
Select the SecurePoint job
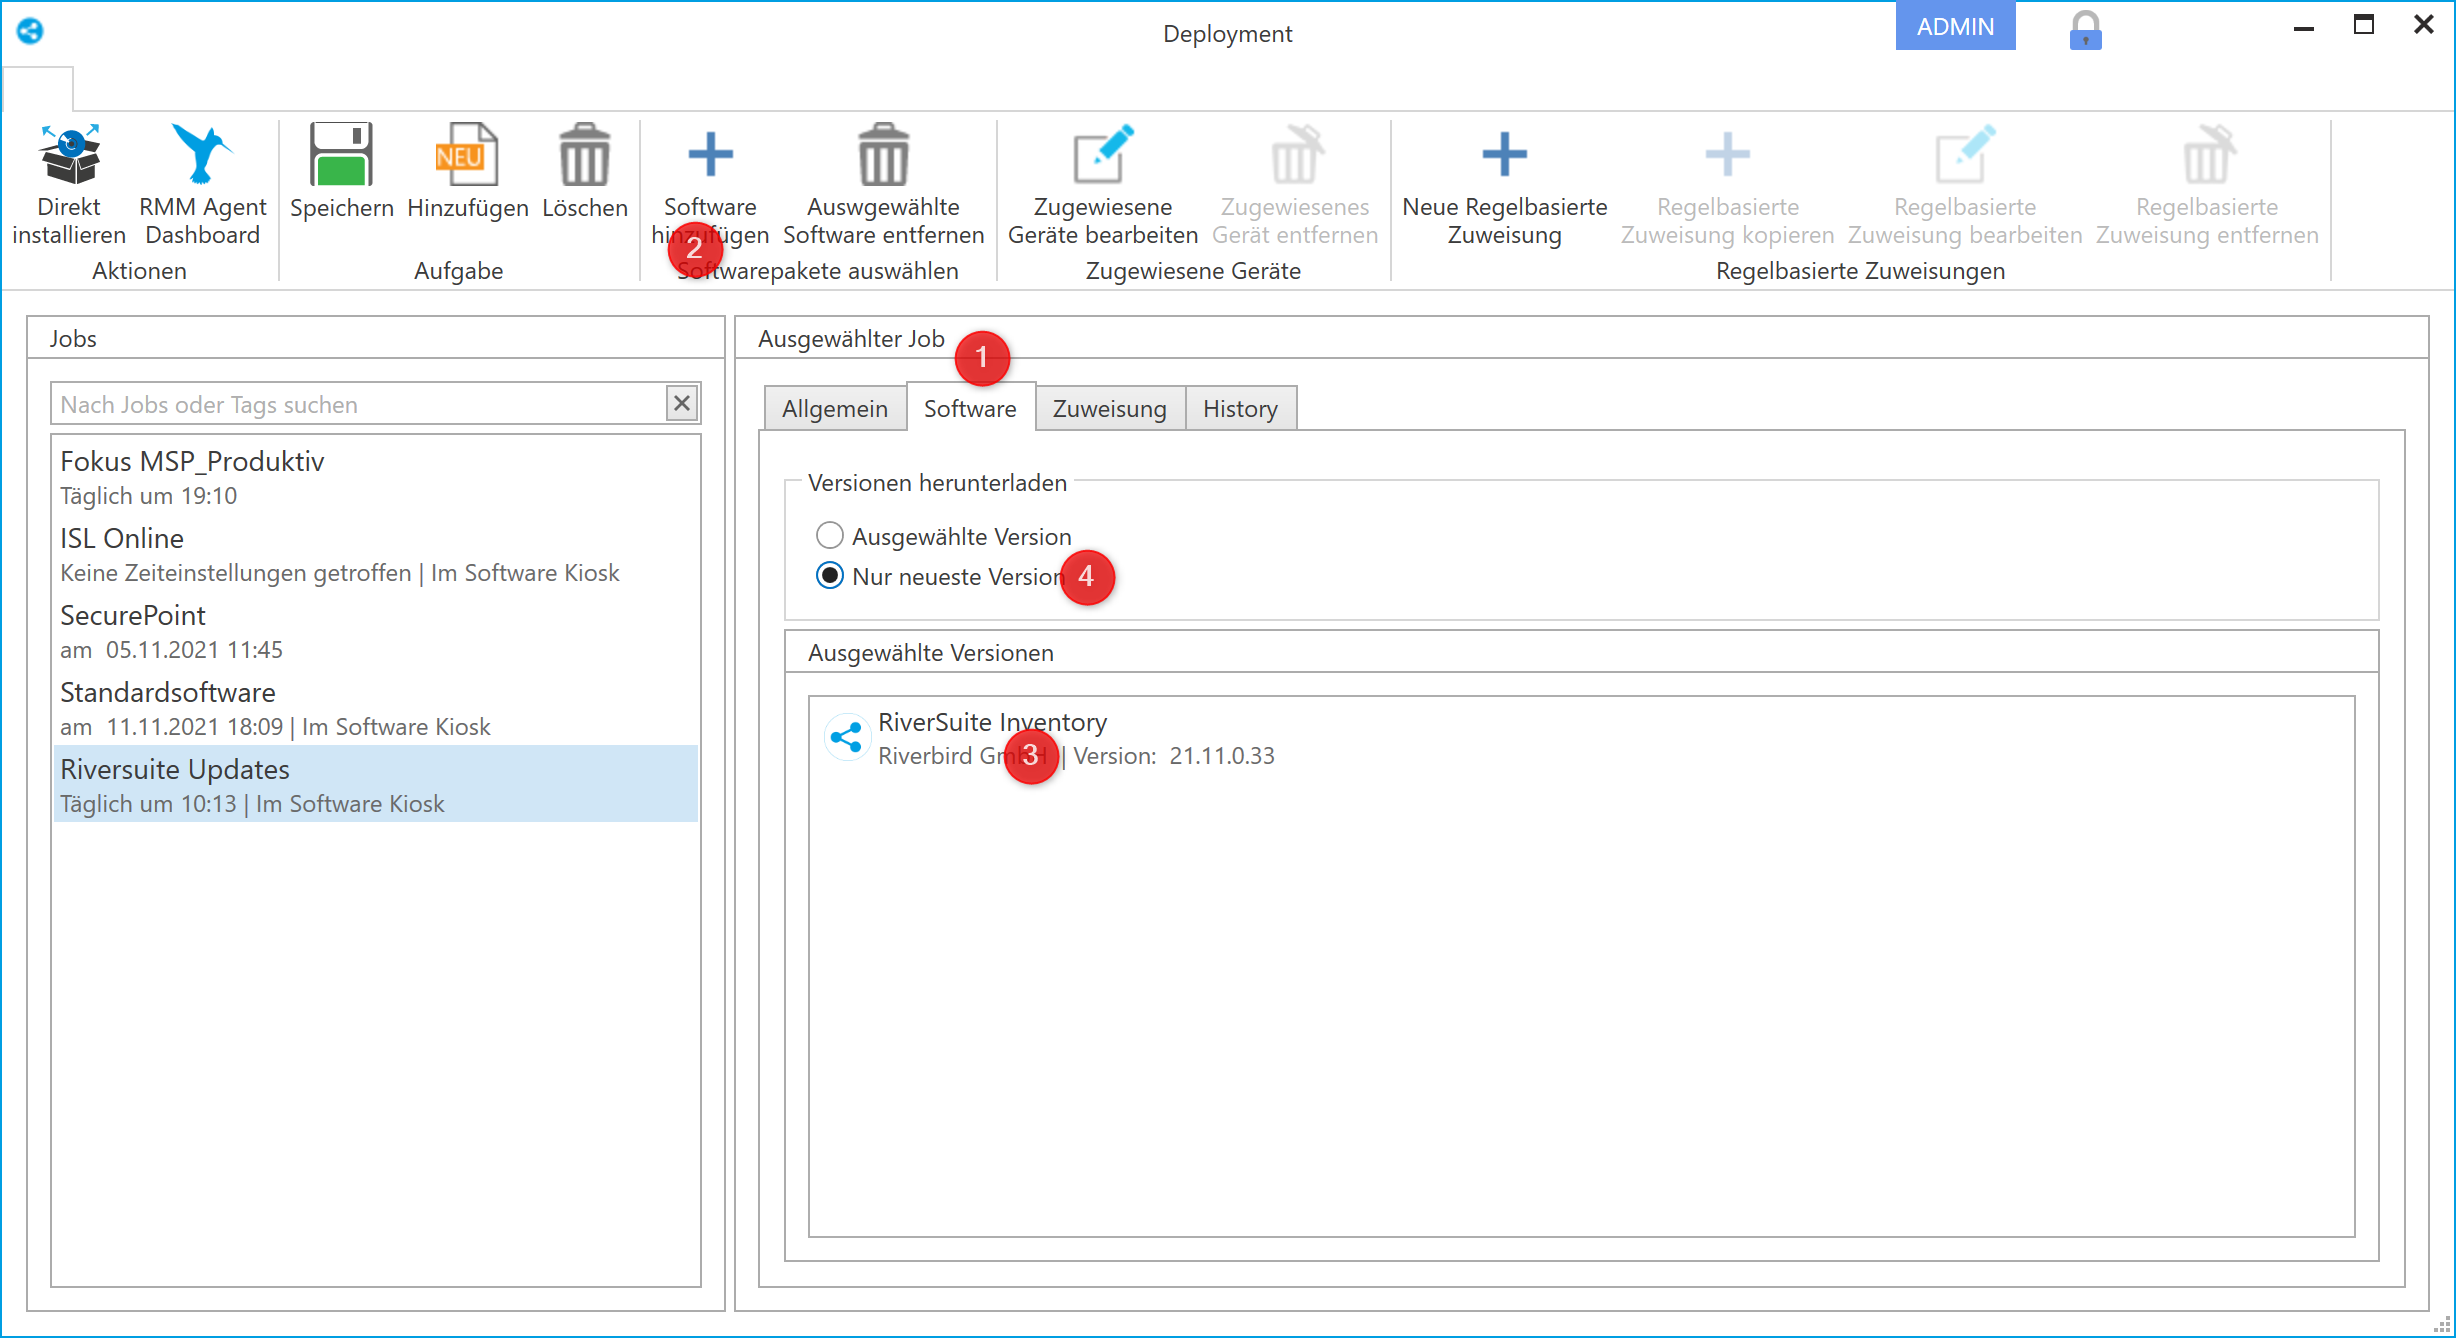376,630
